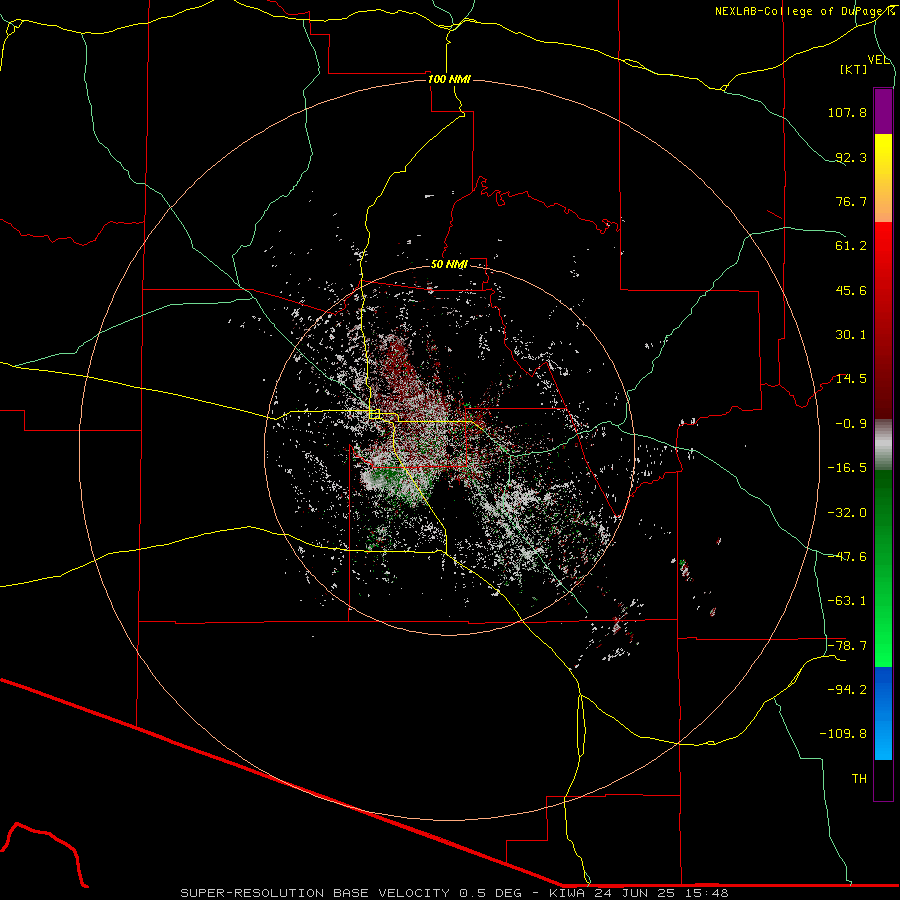Image resolution: width=900 pixels, height=900 pixels.
Task: Click the VEL legend title
Action: point(878,60)
